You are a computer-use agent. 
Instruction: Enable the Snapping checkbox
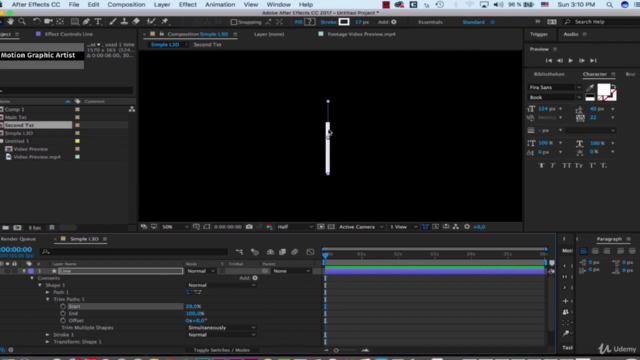[x=234, y=22]
